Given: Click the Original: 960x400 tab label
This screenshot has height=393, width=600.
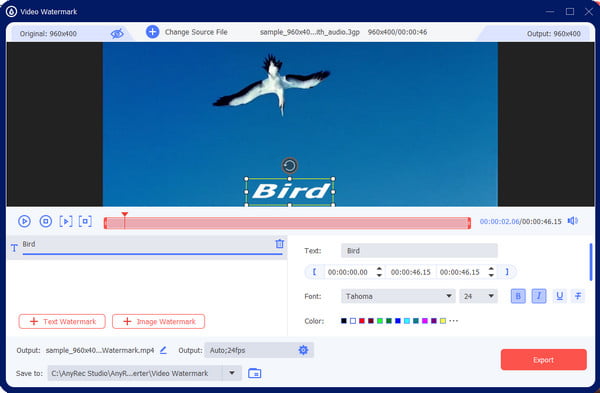Looking at the screenshot, I should [48, 34].
